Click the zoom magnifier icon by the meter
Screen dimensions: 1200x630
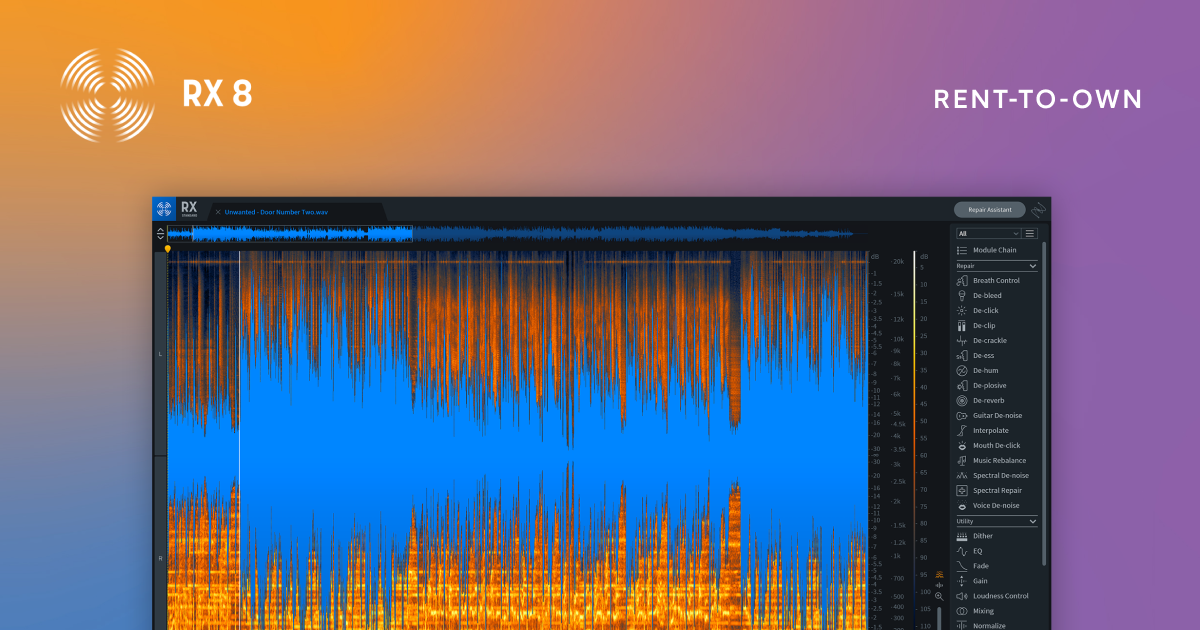939,596
